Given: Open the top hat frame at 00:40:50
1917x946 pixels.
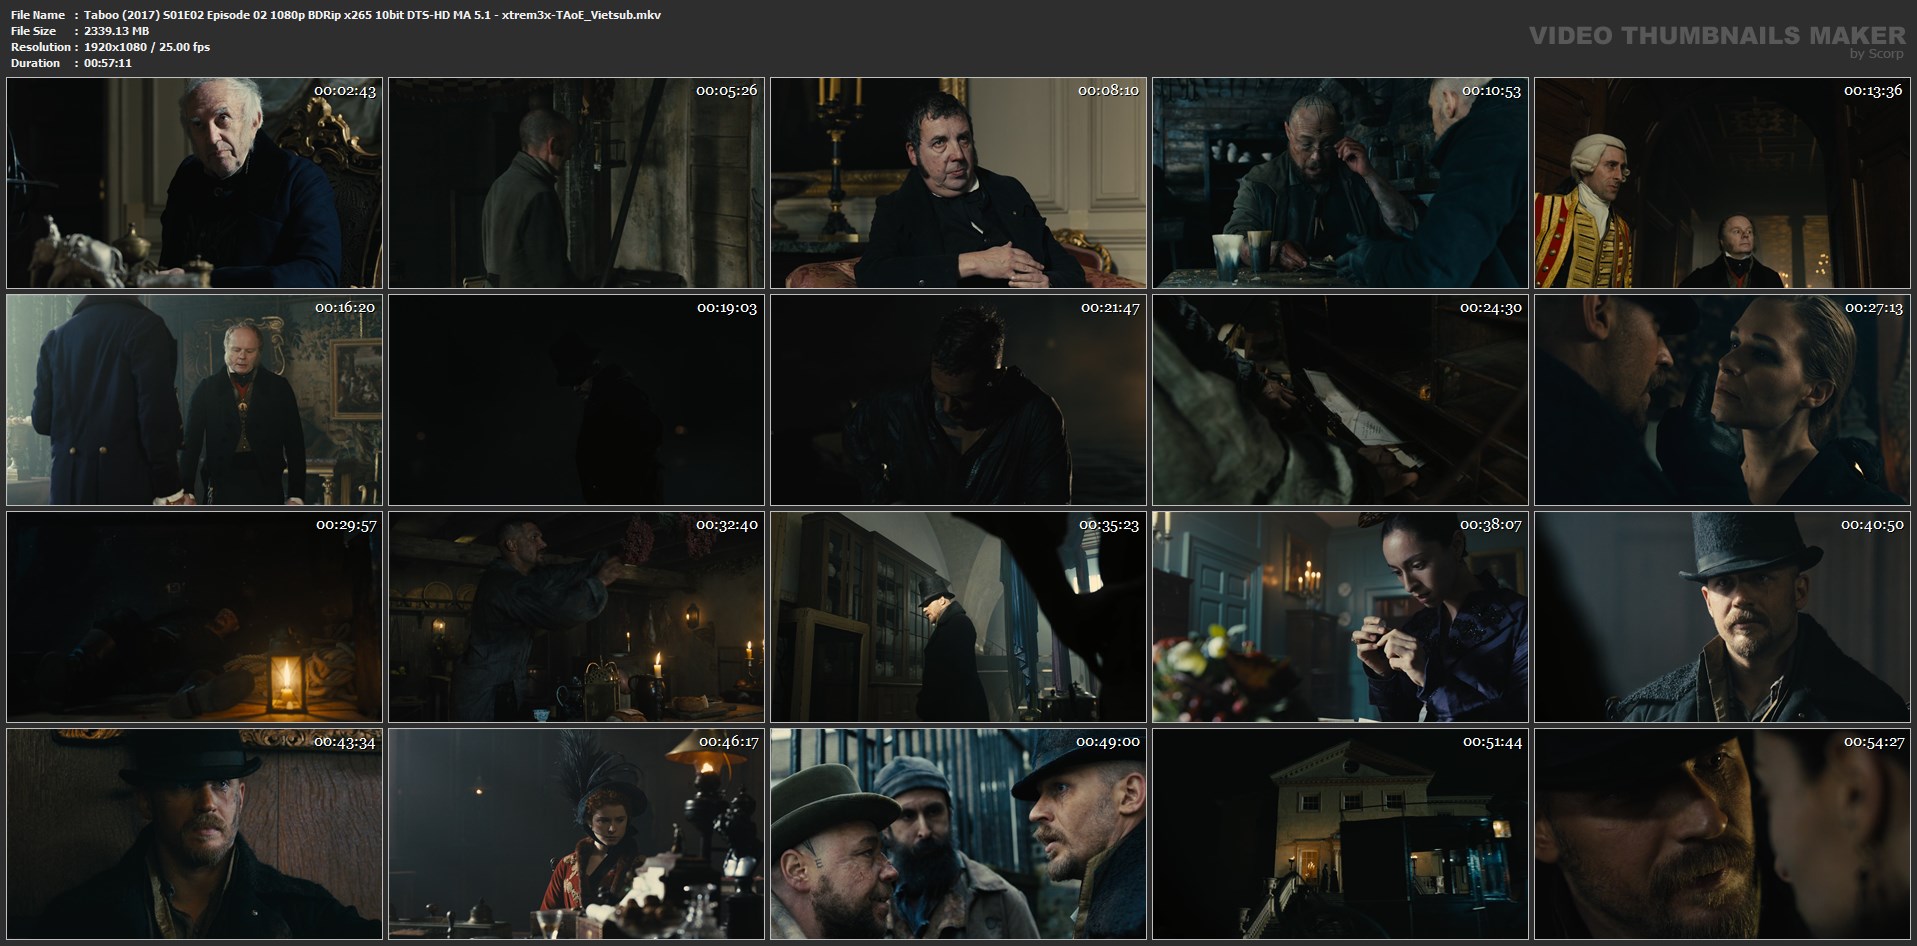Looking at the screenshot, I should [x=1722, y=617].
